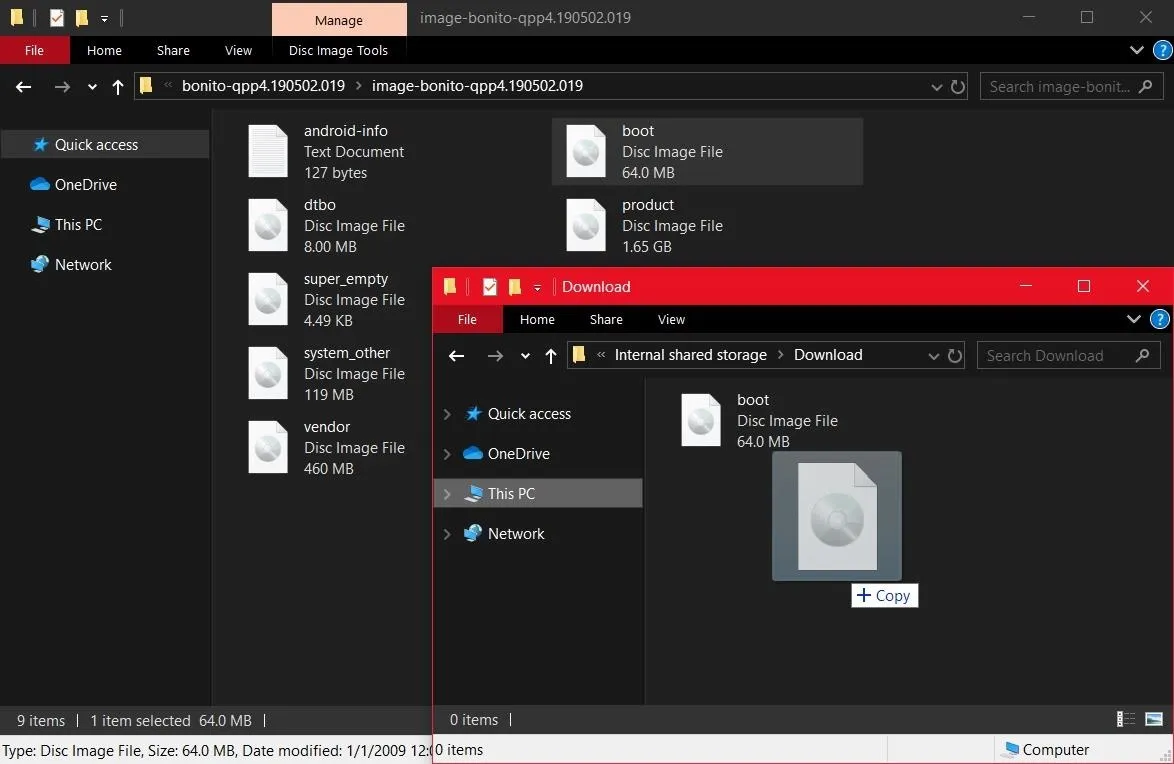
Task: Select the system_other disc image icon
Action: [x=268, y=373]
